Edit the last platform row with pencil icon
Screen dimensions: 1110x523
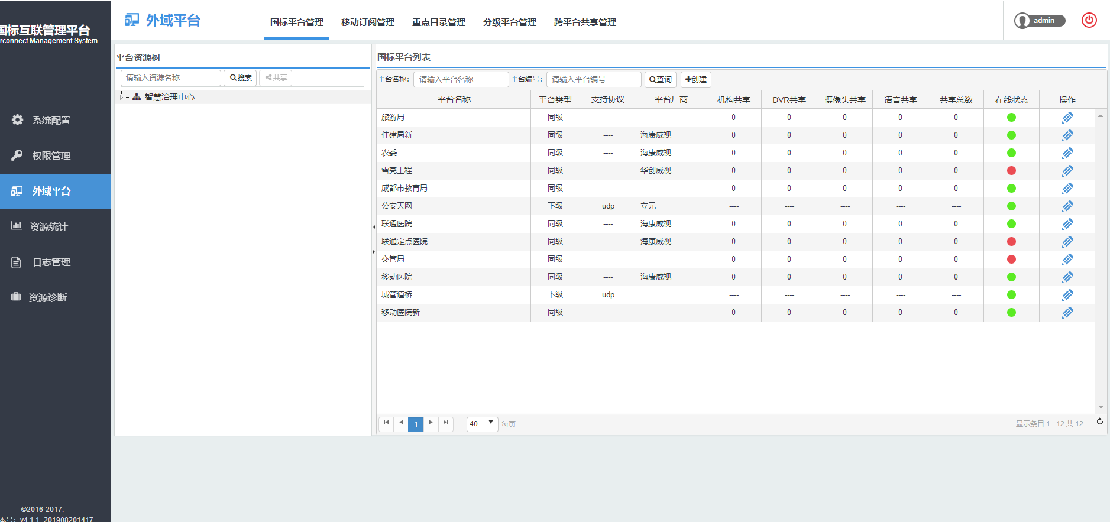click(x=1068, y=312)
